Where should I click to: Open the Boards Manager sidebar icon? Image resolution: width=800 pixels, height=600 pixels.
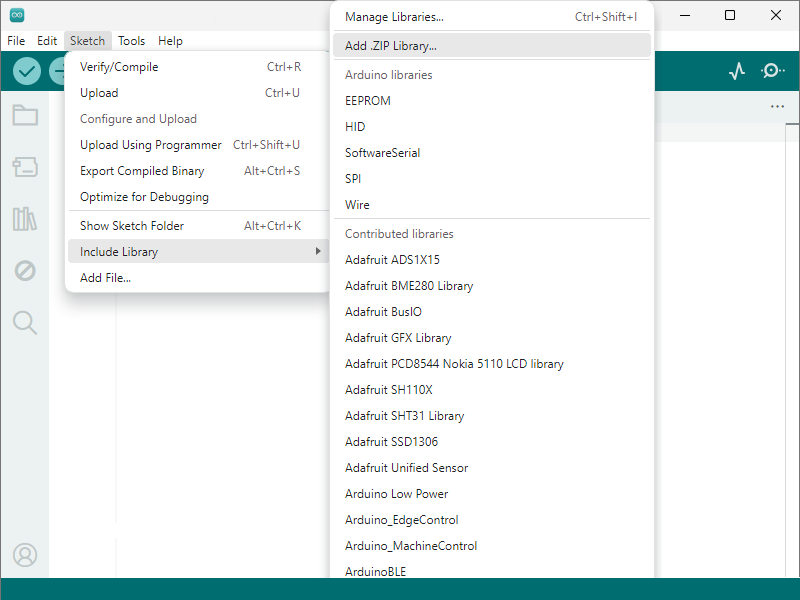tap(25, 167)
